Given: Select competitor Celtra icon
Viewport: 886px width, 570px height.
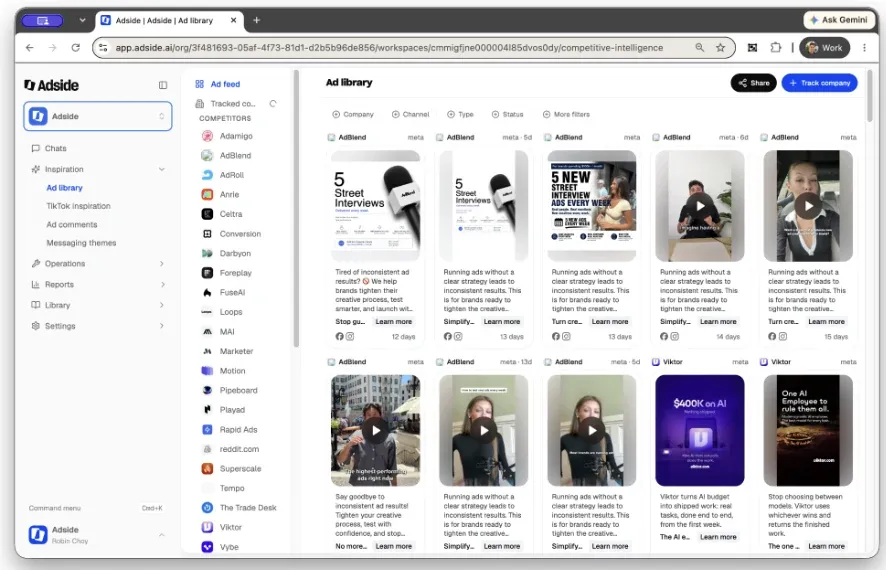Looking at the screenshot, I should pos(207,214).
